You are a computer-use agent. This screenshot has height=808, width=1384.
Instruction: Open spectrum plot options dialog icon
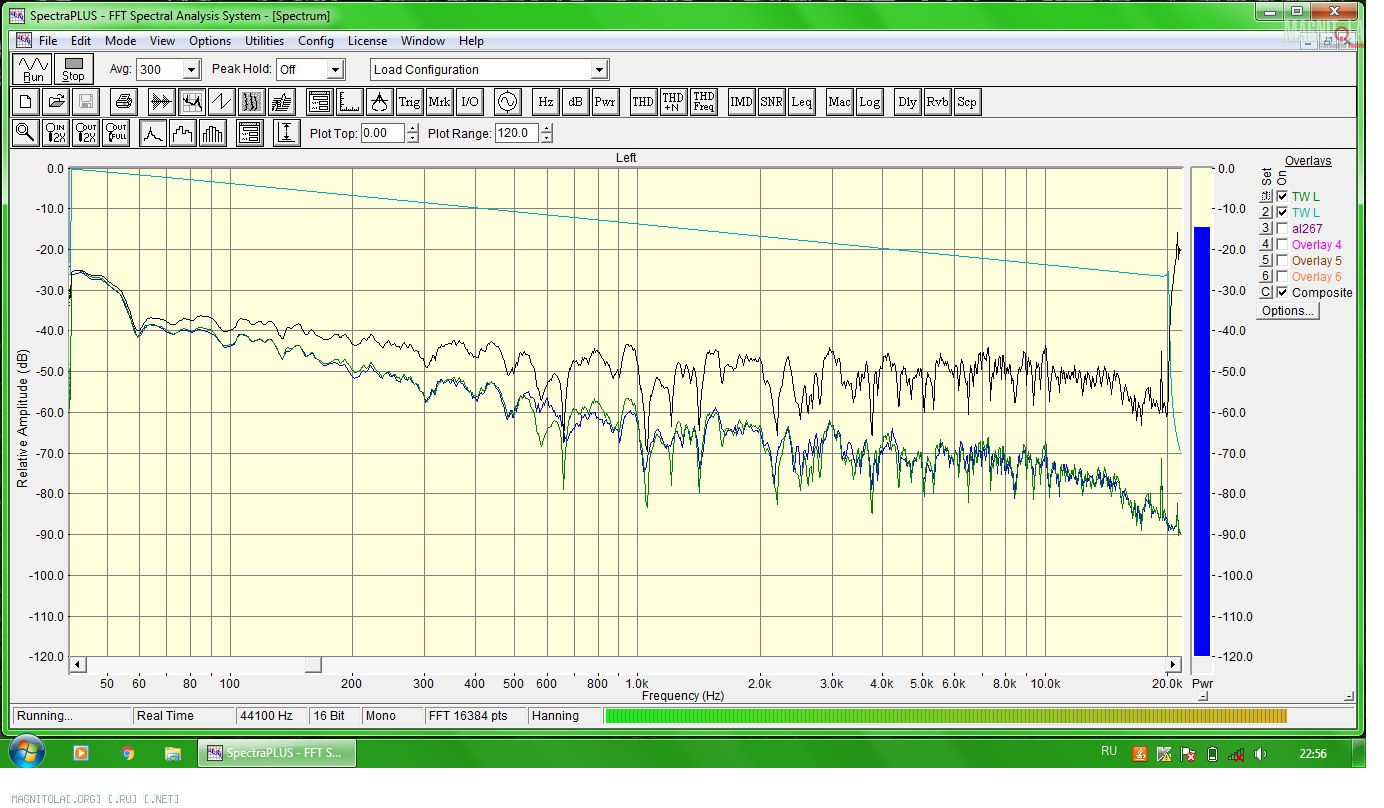pos(250,133)
